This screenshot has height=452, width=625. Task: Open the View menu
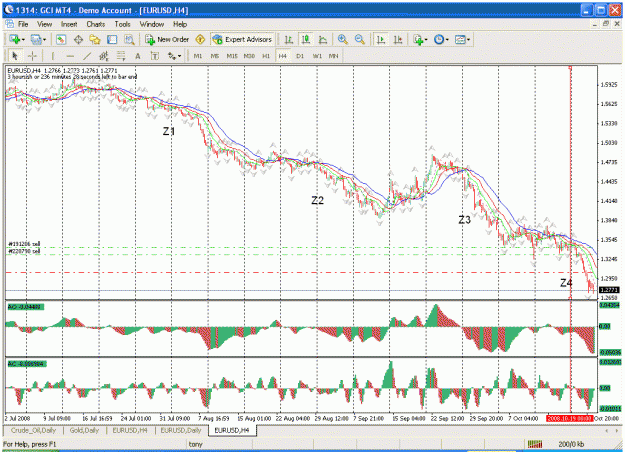(45, 24)
